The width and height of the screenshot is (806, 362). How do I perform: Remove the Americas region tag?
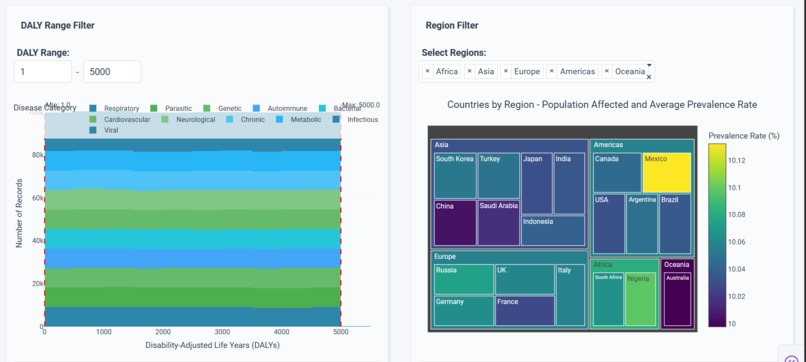[x=552, y=71]
